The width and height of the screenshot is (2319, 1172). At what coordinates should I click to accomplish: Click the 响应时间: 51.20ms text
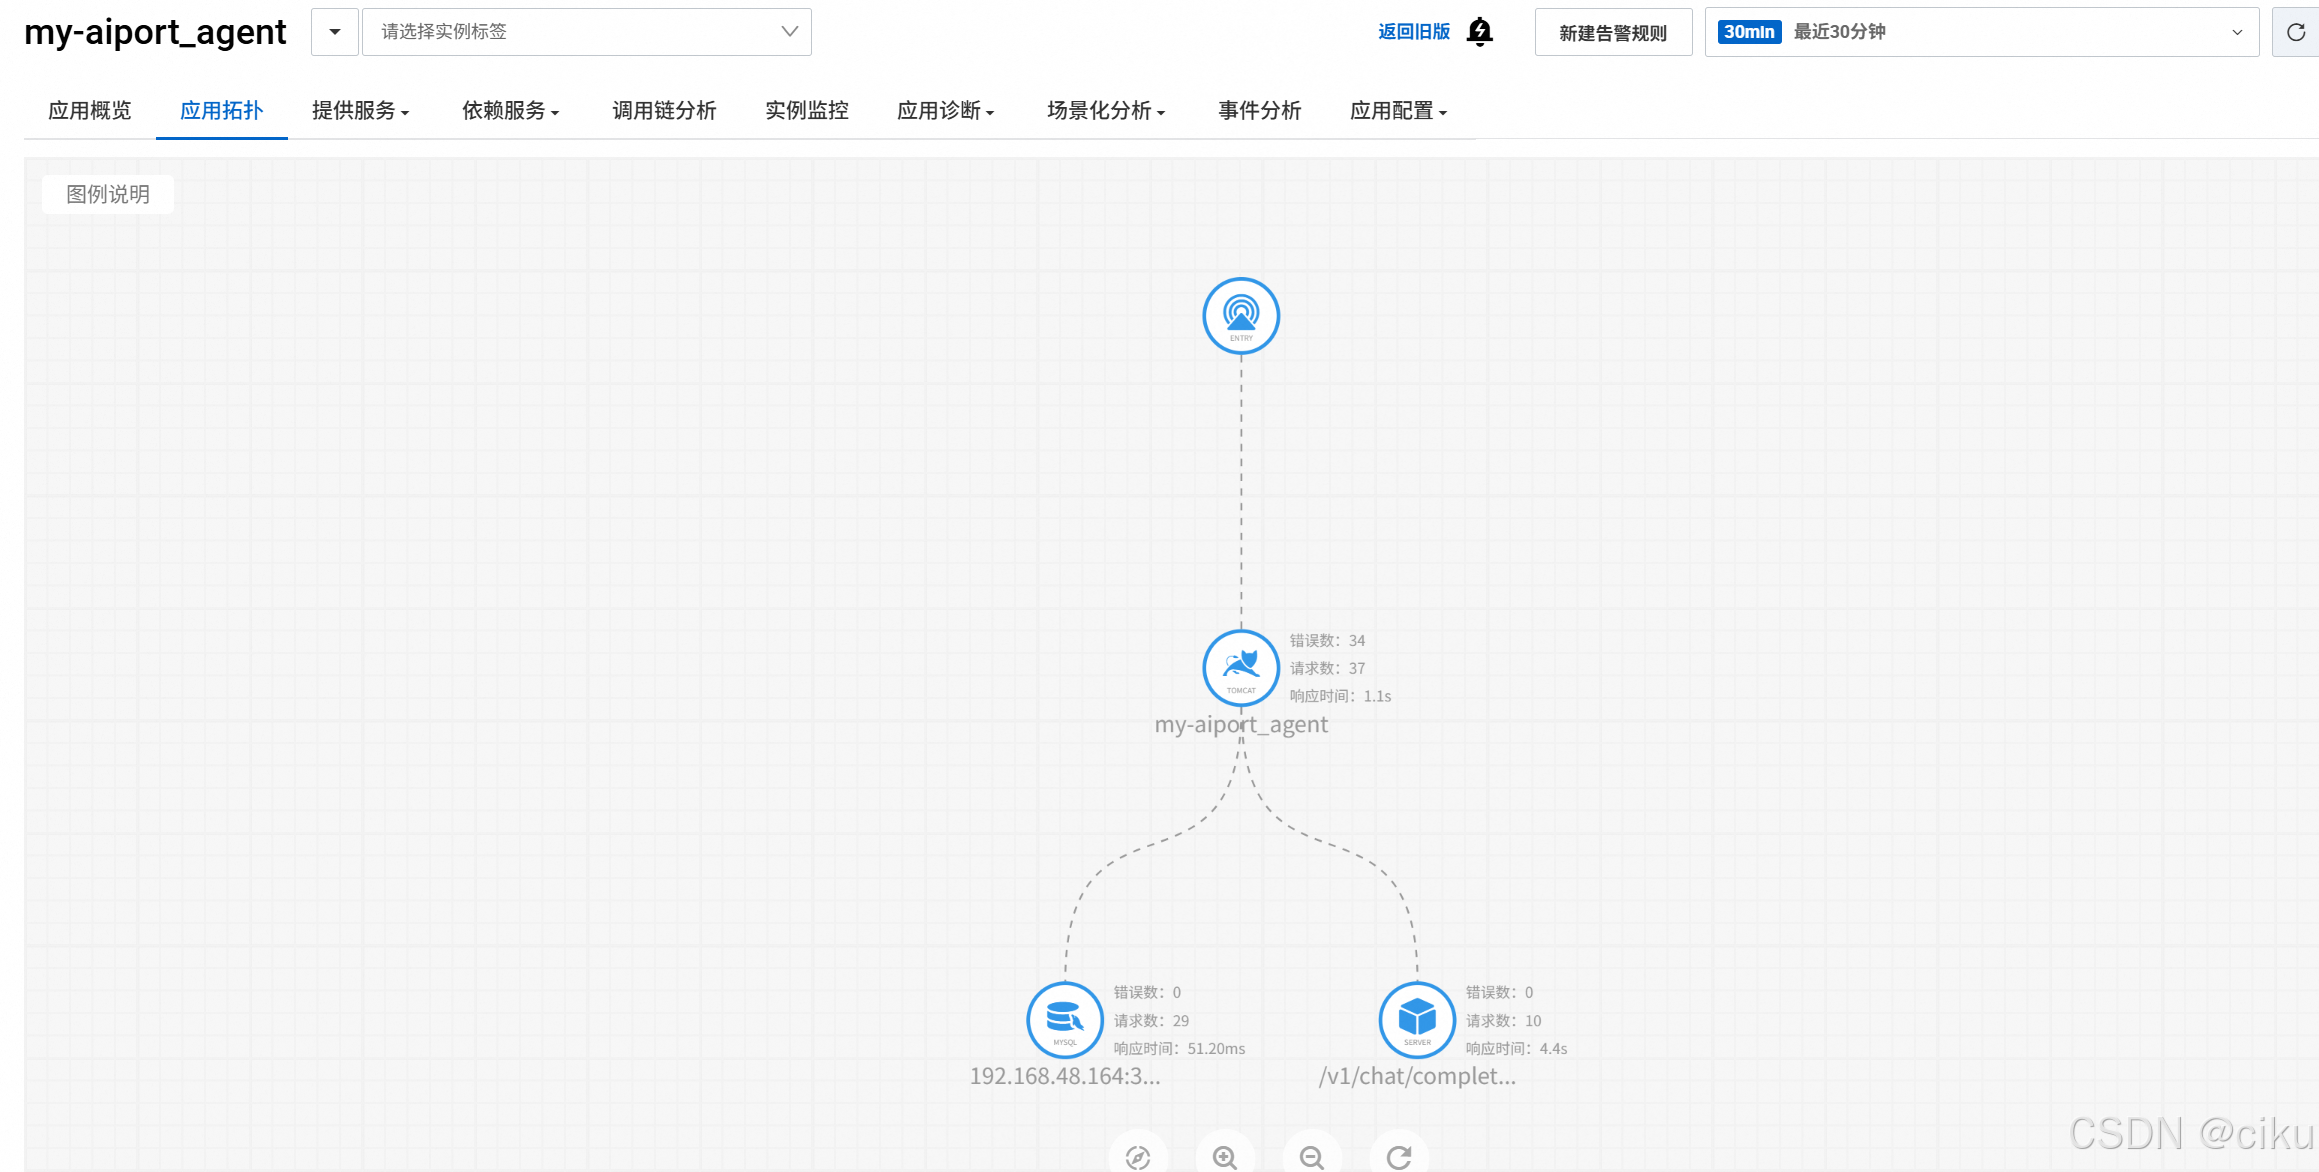(1179, 1049)
